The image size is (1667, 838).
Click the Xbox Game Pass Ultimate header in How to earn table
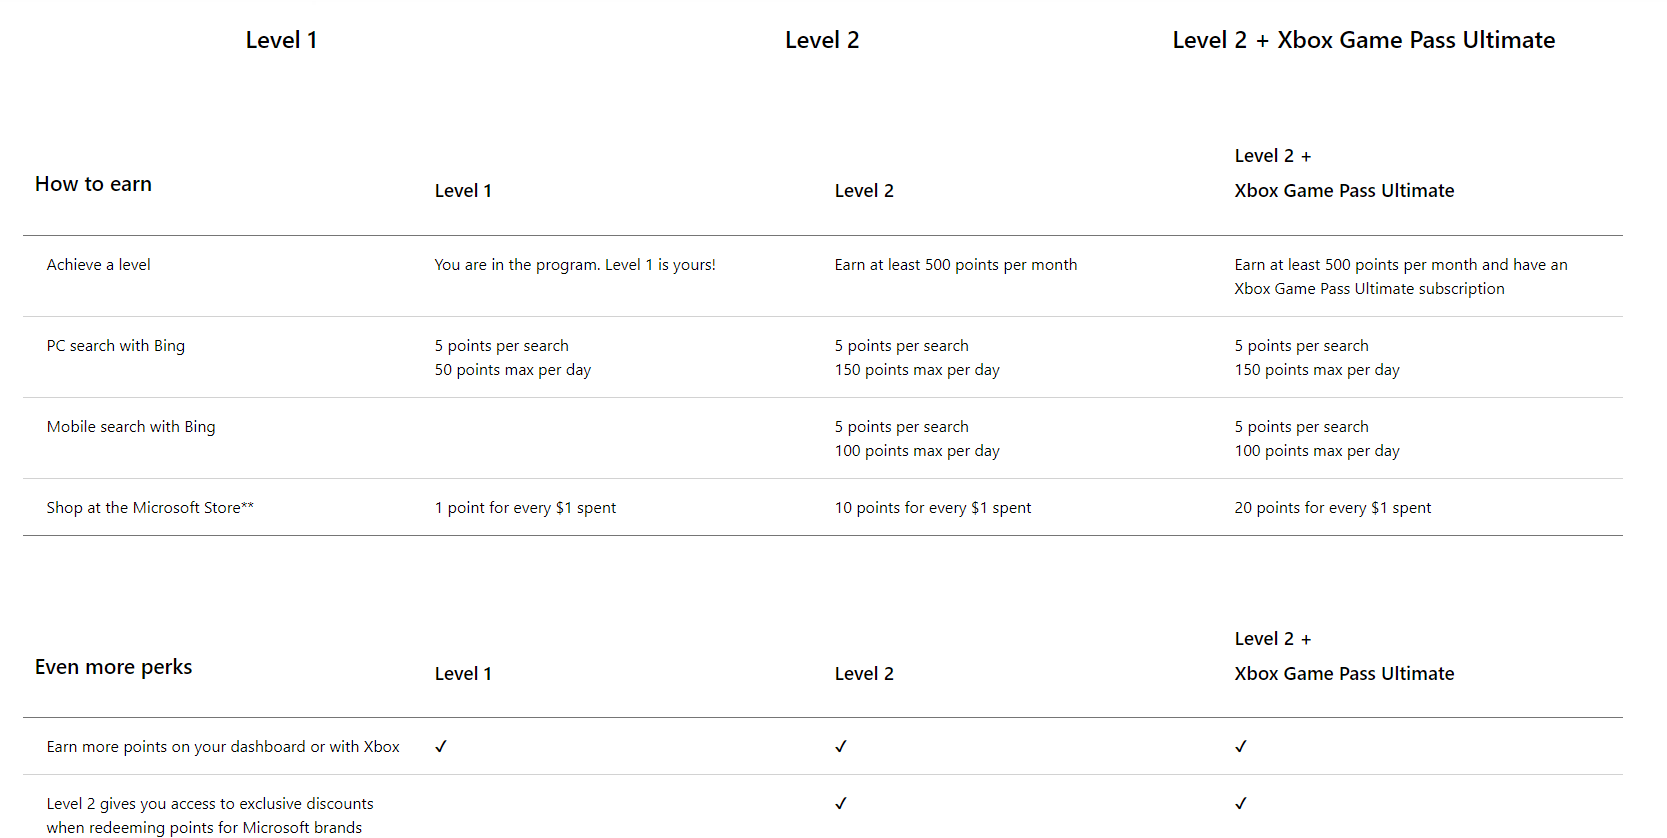1344,191
